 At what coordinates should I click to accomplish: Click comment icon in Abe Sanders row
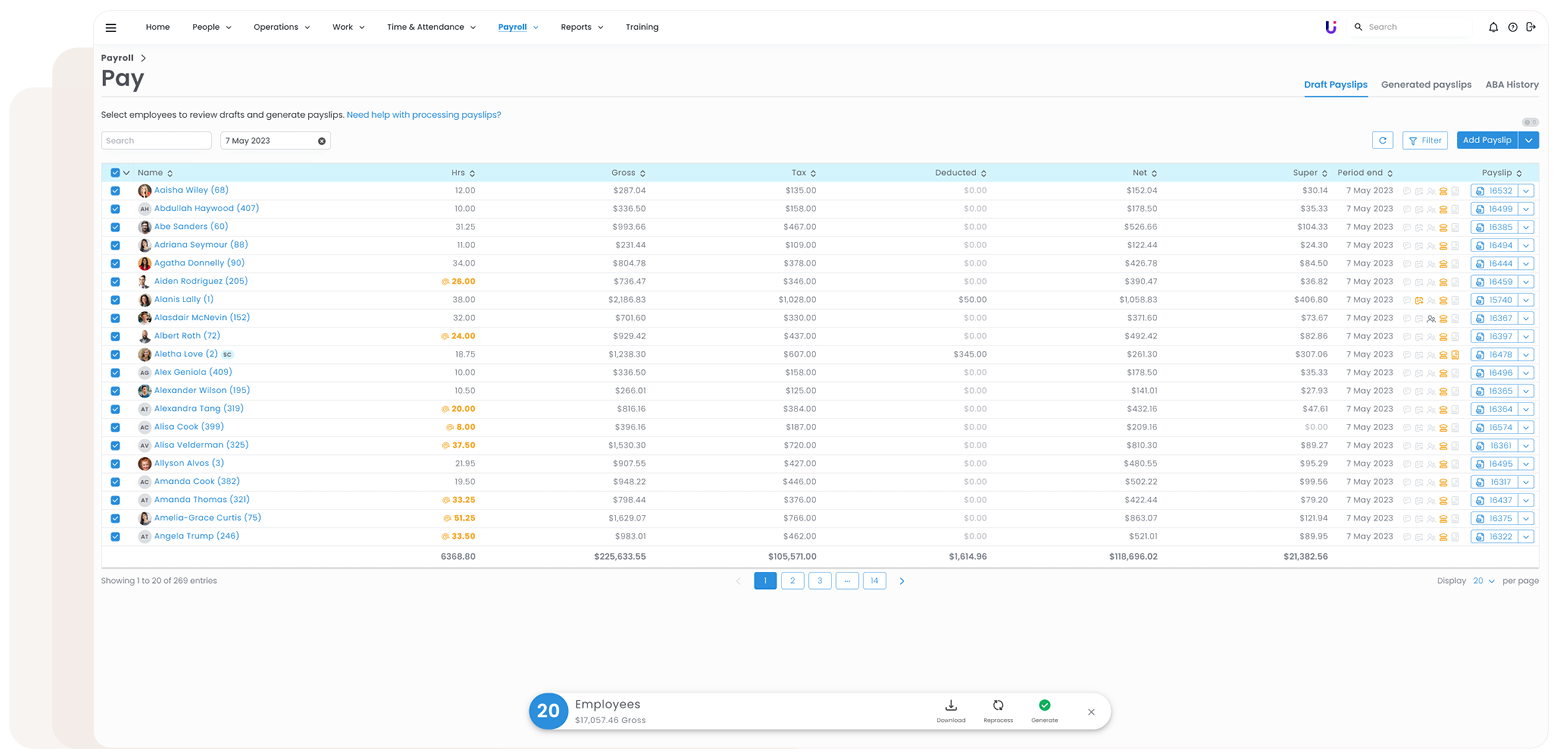pyautogui.click(x=1407, y=227)
